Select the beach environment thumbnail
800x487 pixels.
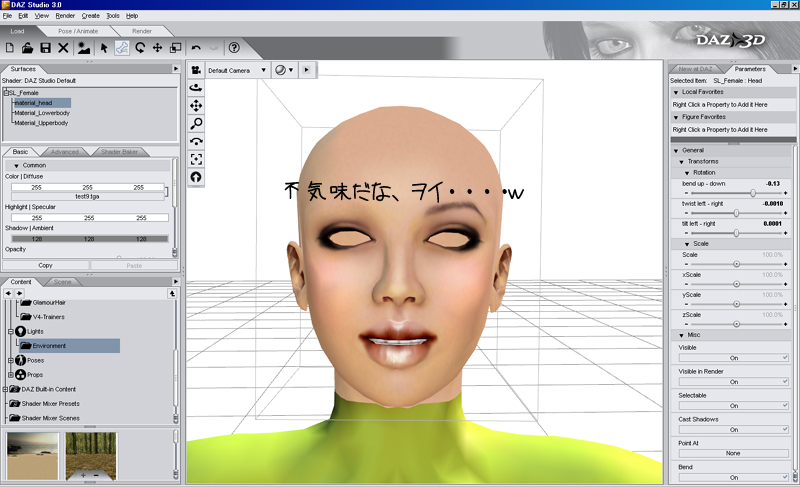click(33, 456)
